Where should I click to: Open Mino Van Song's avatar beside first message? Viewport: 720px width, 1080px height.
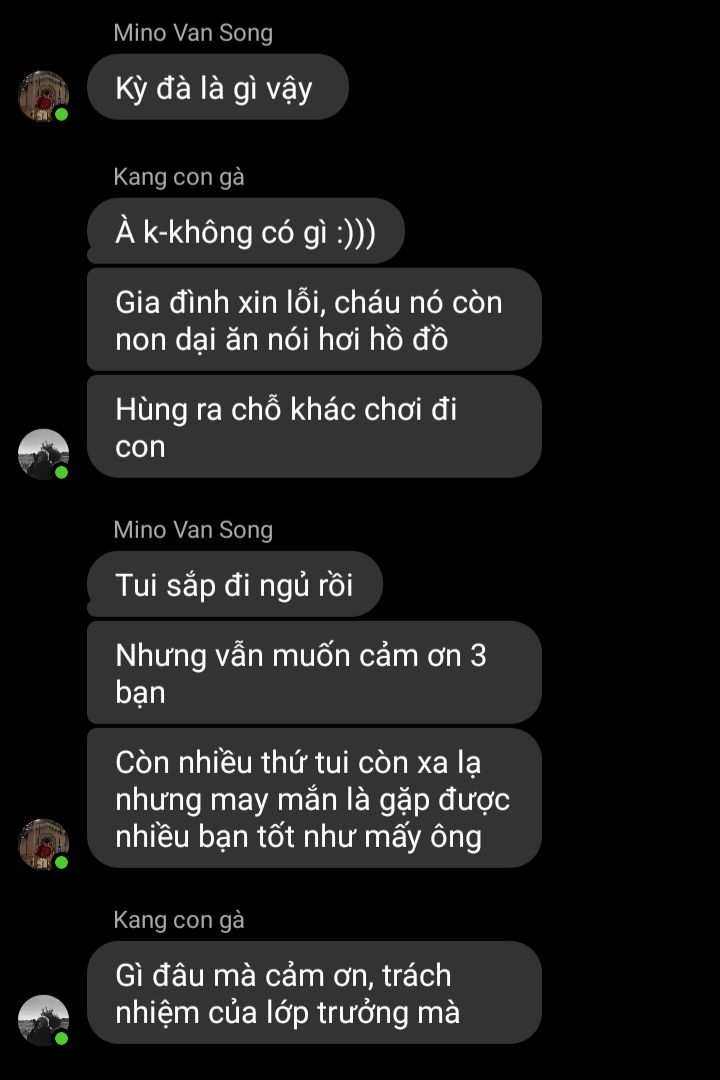[43, 96]
